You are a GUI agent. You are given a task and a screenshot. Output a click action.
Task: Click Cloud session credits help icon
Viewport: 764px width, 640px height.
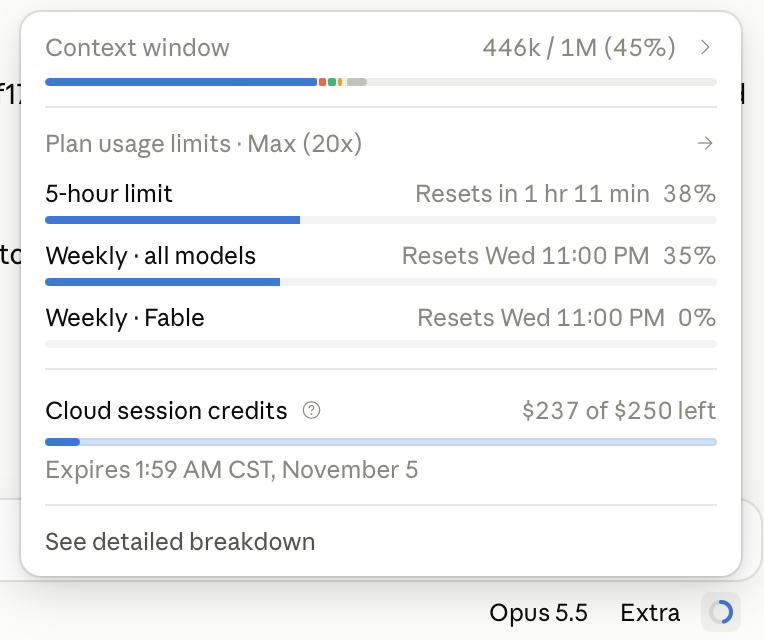pyautogui.click(x=311, y=411)
